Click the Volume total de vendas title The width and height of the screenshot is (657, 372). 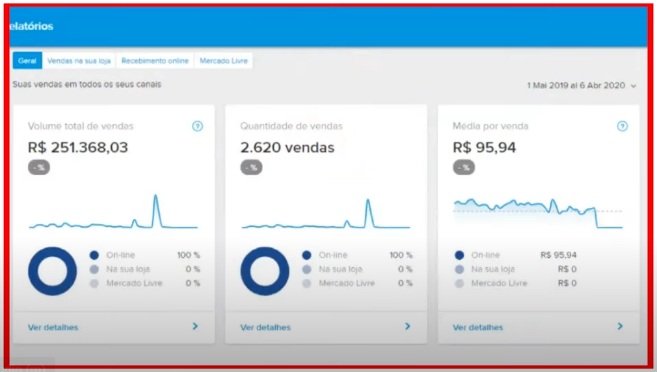(81, 126)
